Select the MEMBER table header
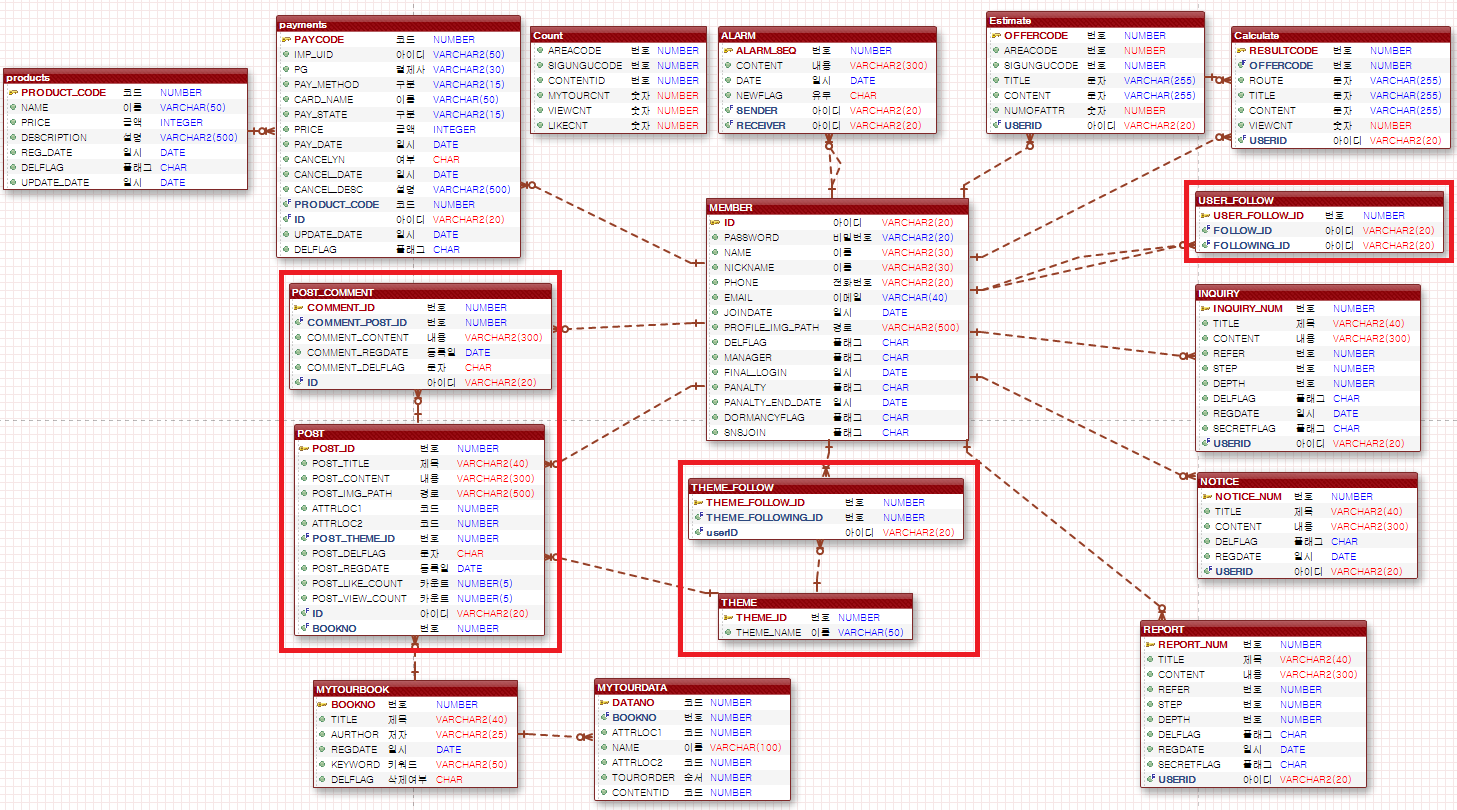The width and height of the screenshot is (1457, 810). pos(837,207)
